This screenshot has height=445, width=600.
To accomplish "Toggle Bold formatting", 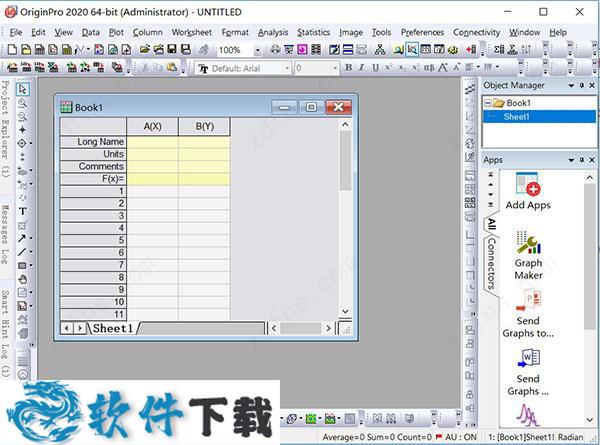I will coord(349,67).
